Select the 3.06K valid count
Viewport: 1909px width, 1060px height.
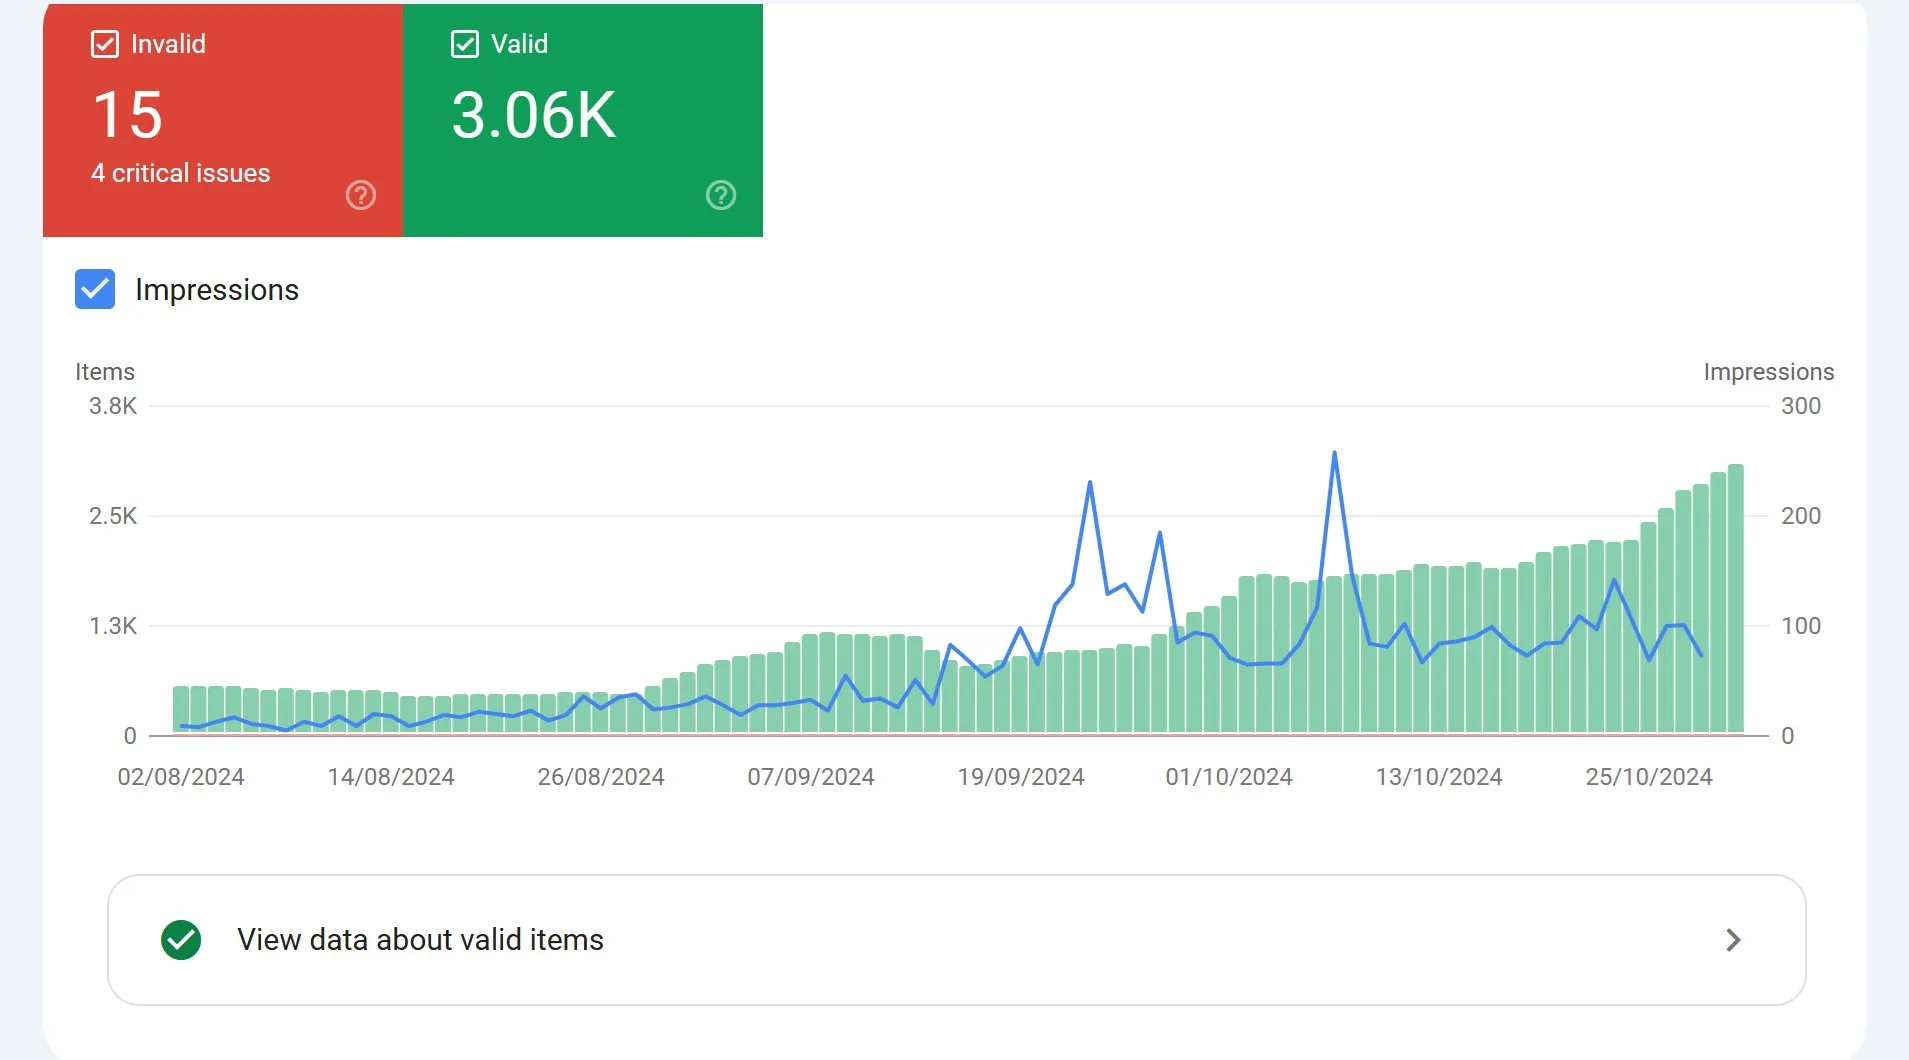[534, 115]
